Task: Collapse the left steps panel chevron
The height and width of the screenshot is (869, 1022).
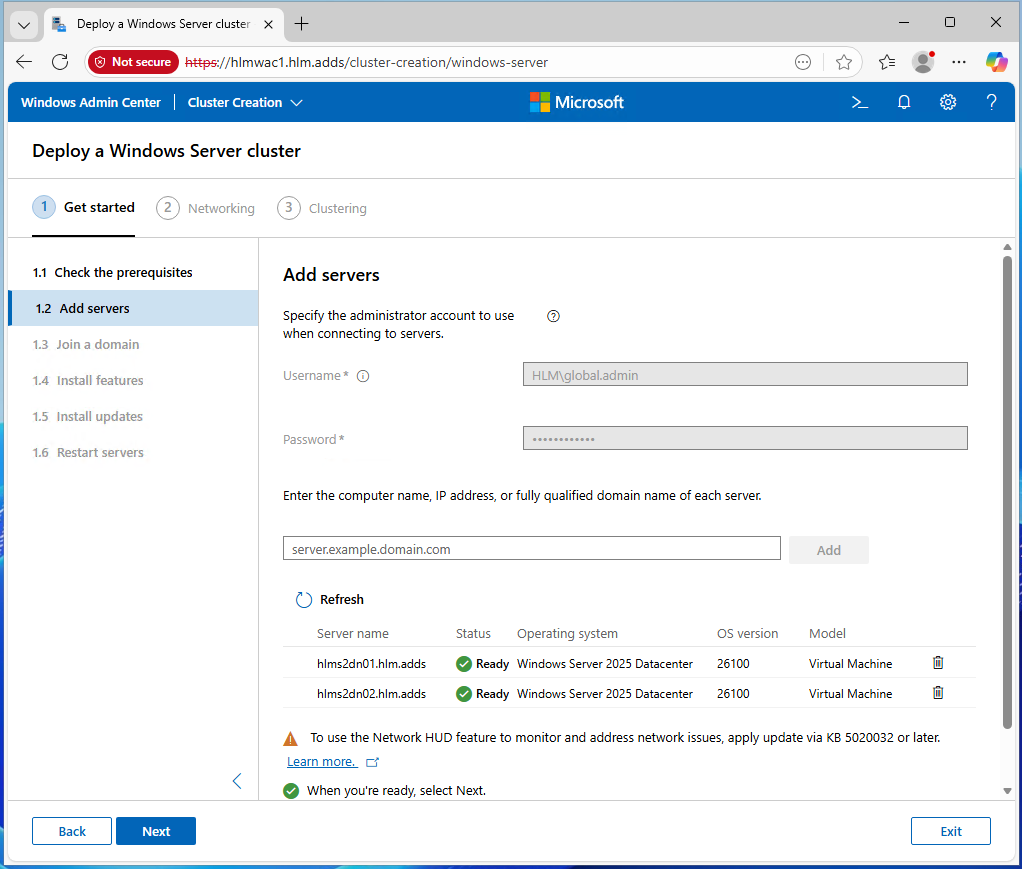Action: (x=237, y=781)
